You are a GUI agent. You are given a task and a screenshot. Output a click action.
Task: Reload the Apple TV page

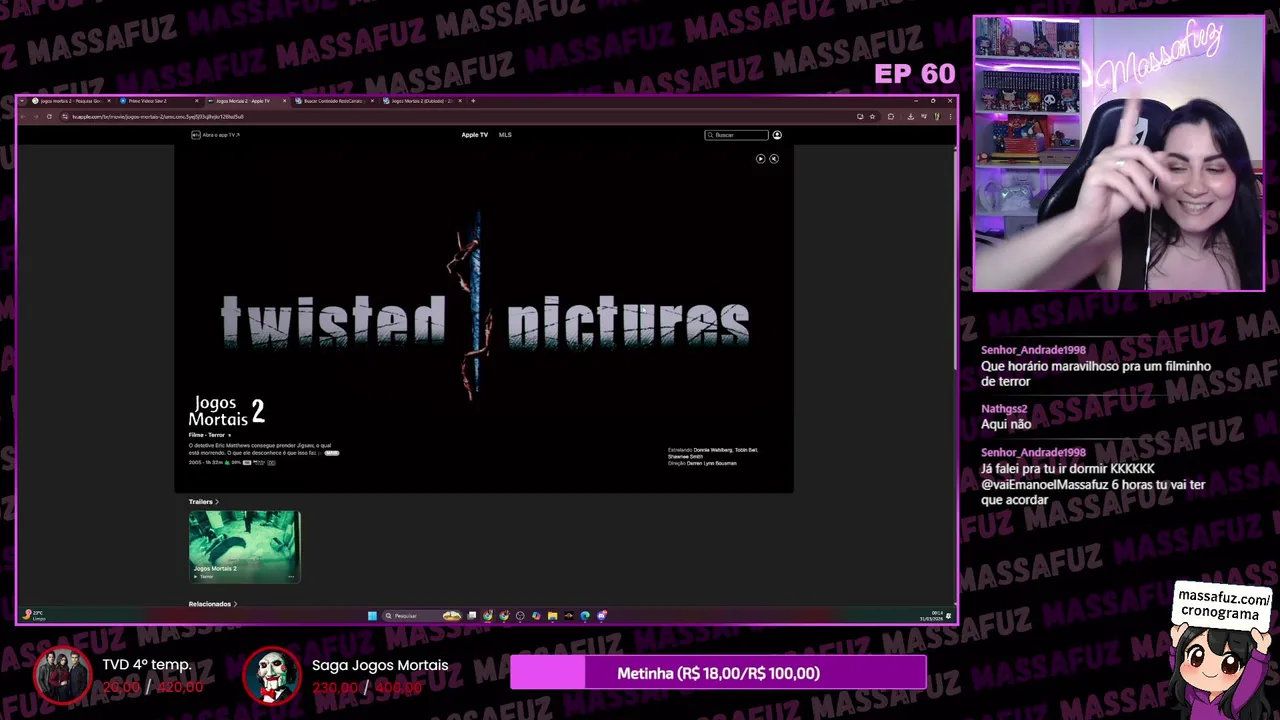pyautogui.click(x=49, y=117)
